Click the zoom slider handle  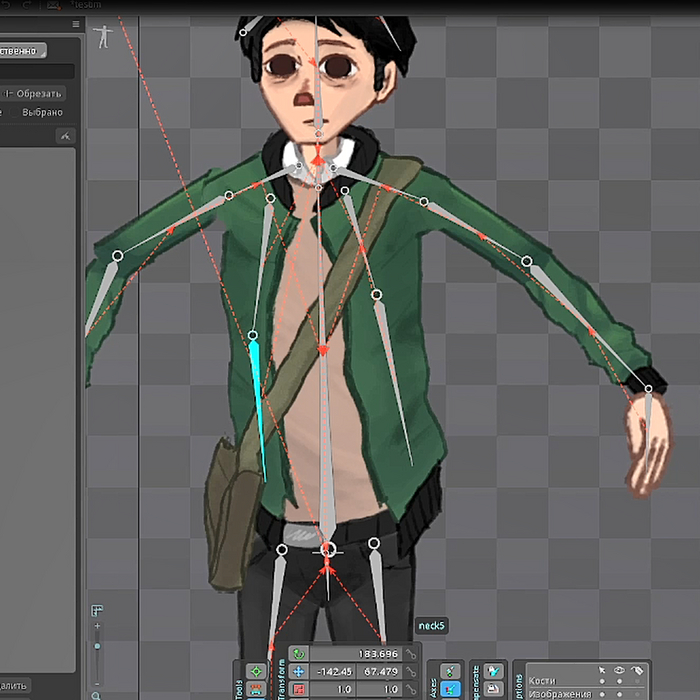pos(97,647)
